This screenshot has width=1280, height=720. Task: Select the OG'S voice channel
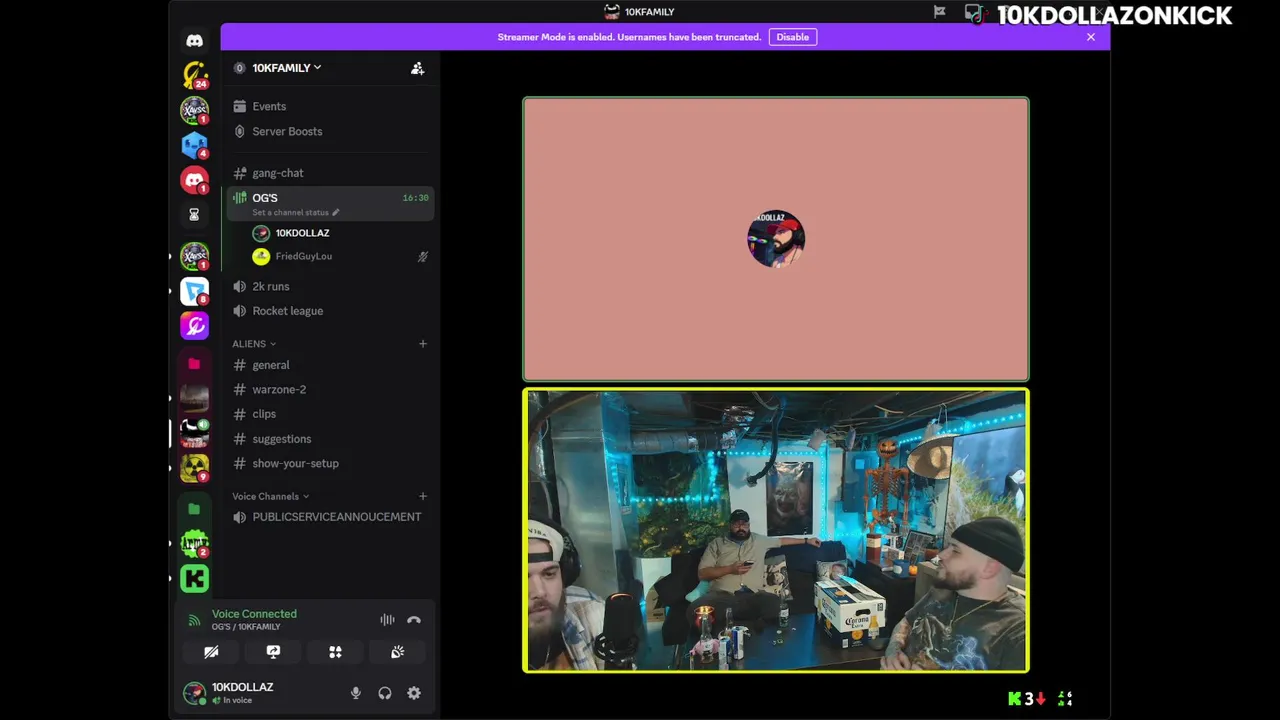click(x=330, y=203)
